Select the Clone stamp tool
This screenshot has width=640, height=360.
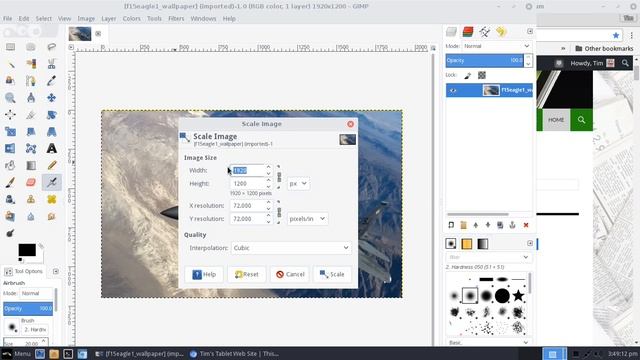31,199
